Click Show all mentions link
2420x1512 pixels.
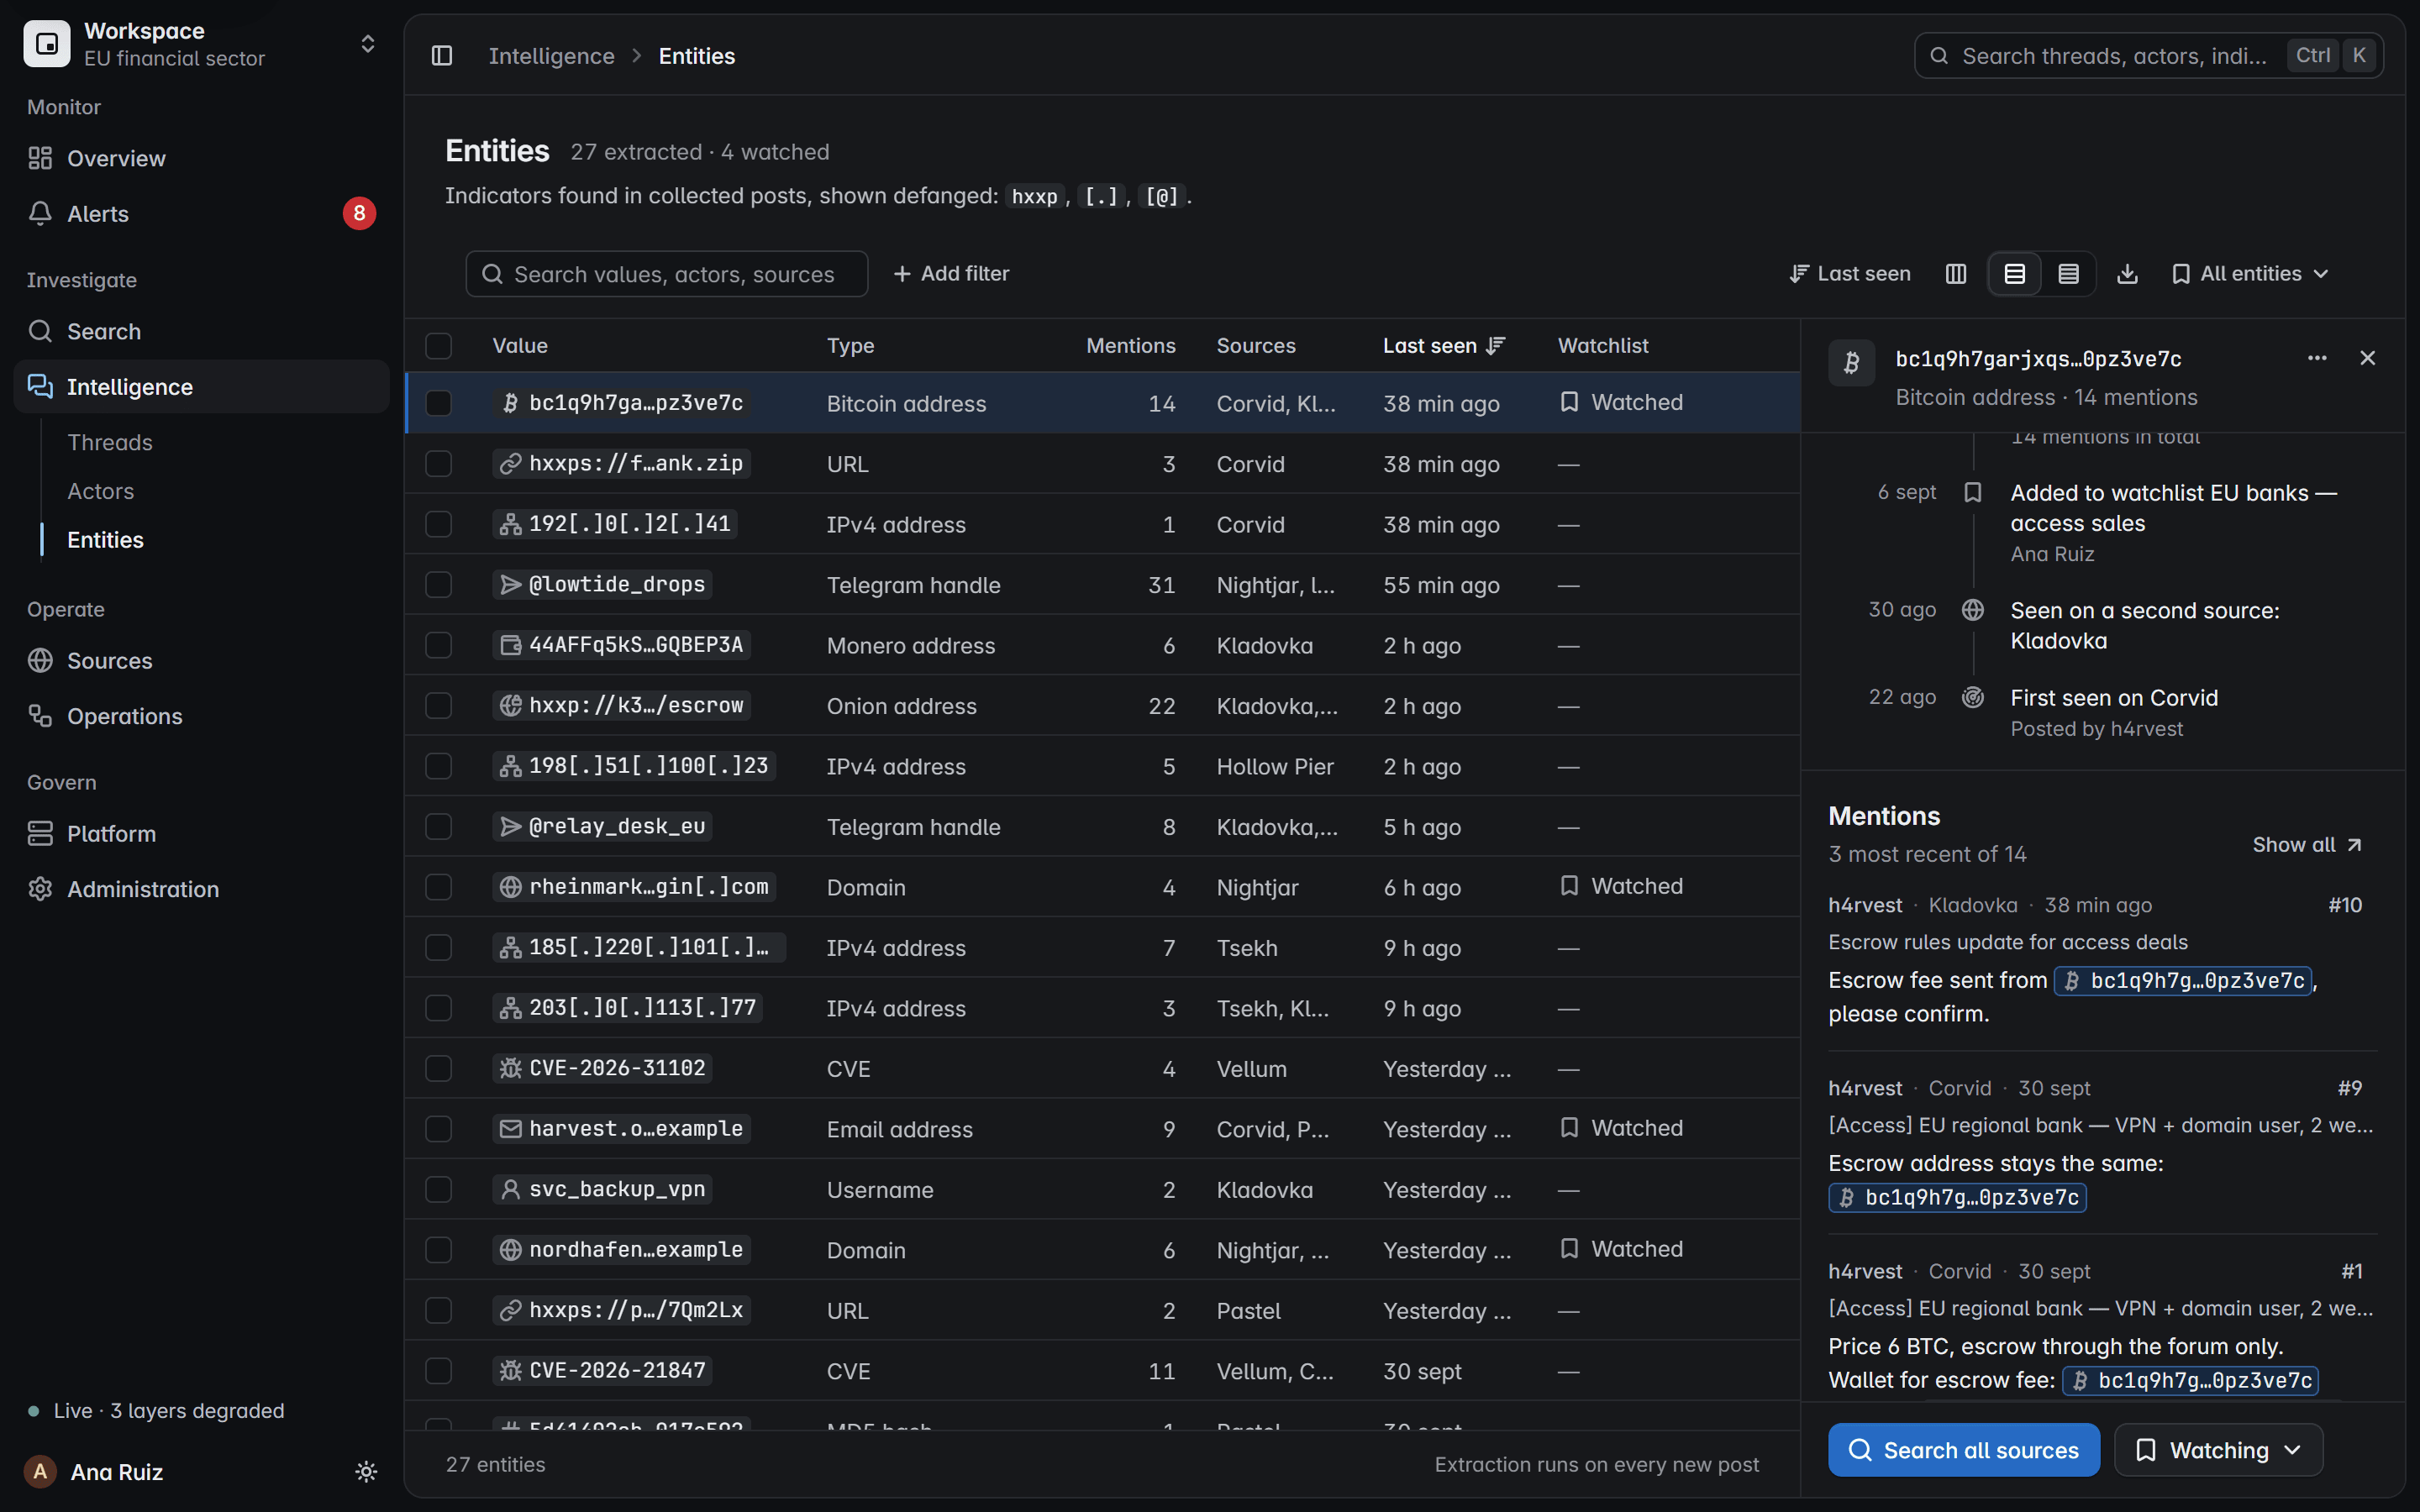point(2307,845)
